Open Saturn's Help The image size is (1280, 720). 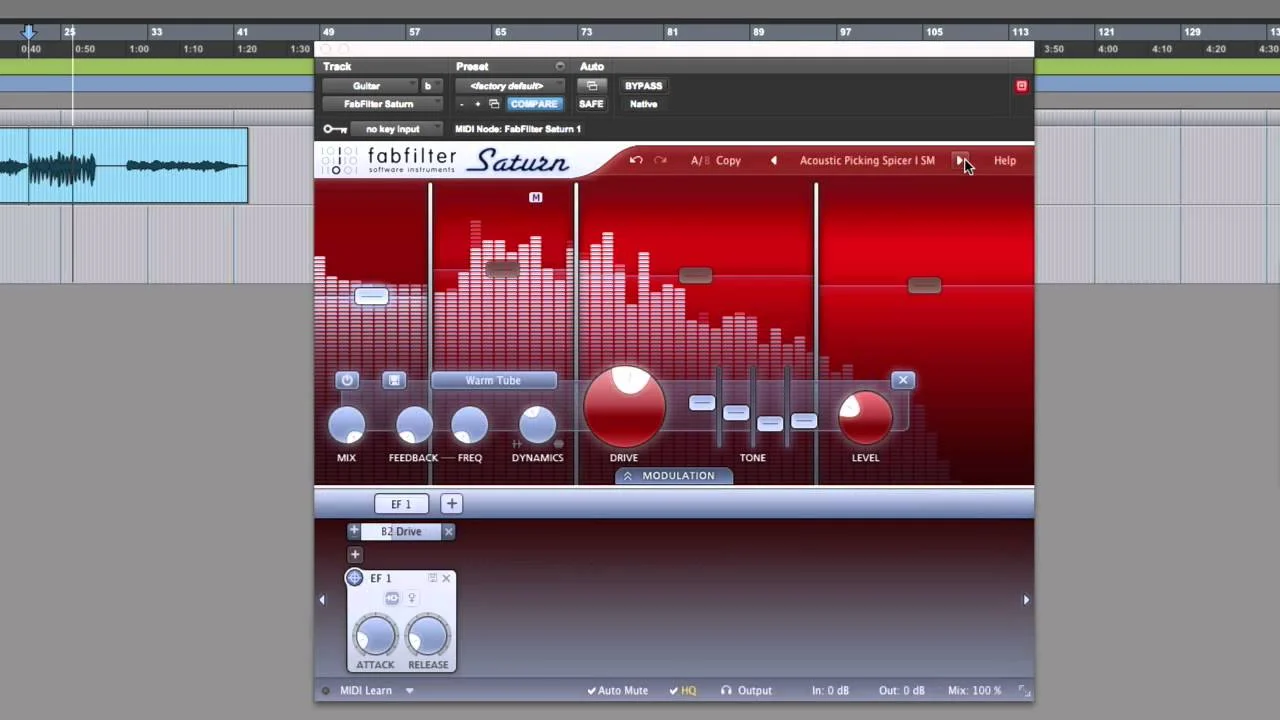coord(1004,160)
